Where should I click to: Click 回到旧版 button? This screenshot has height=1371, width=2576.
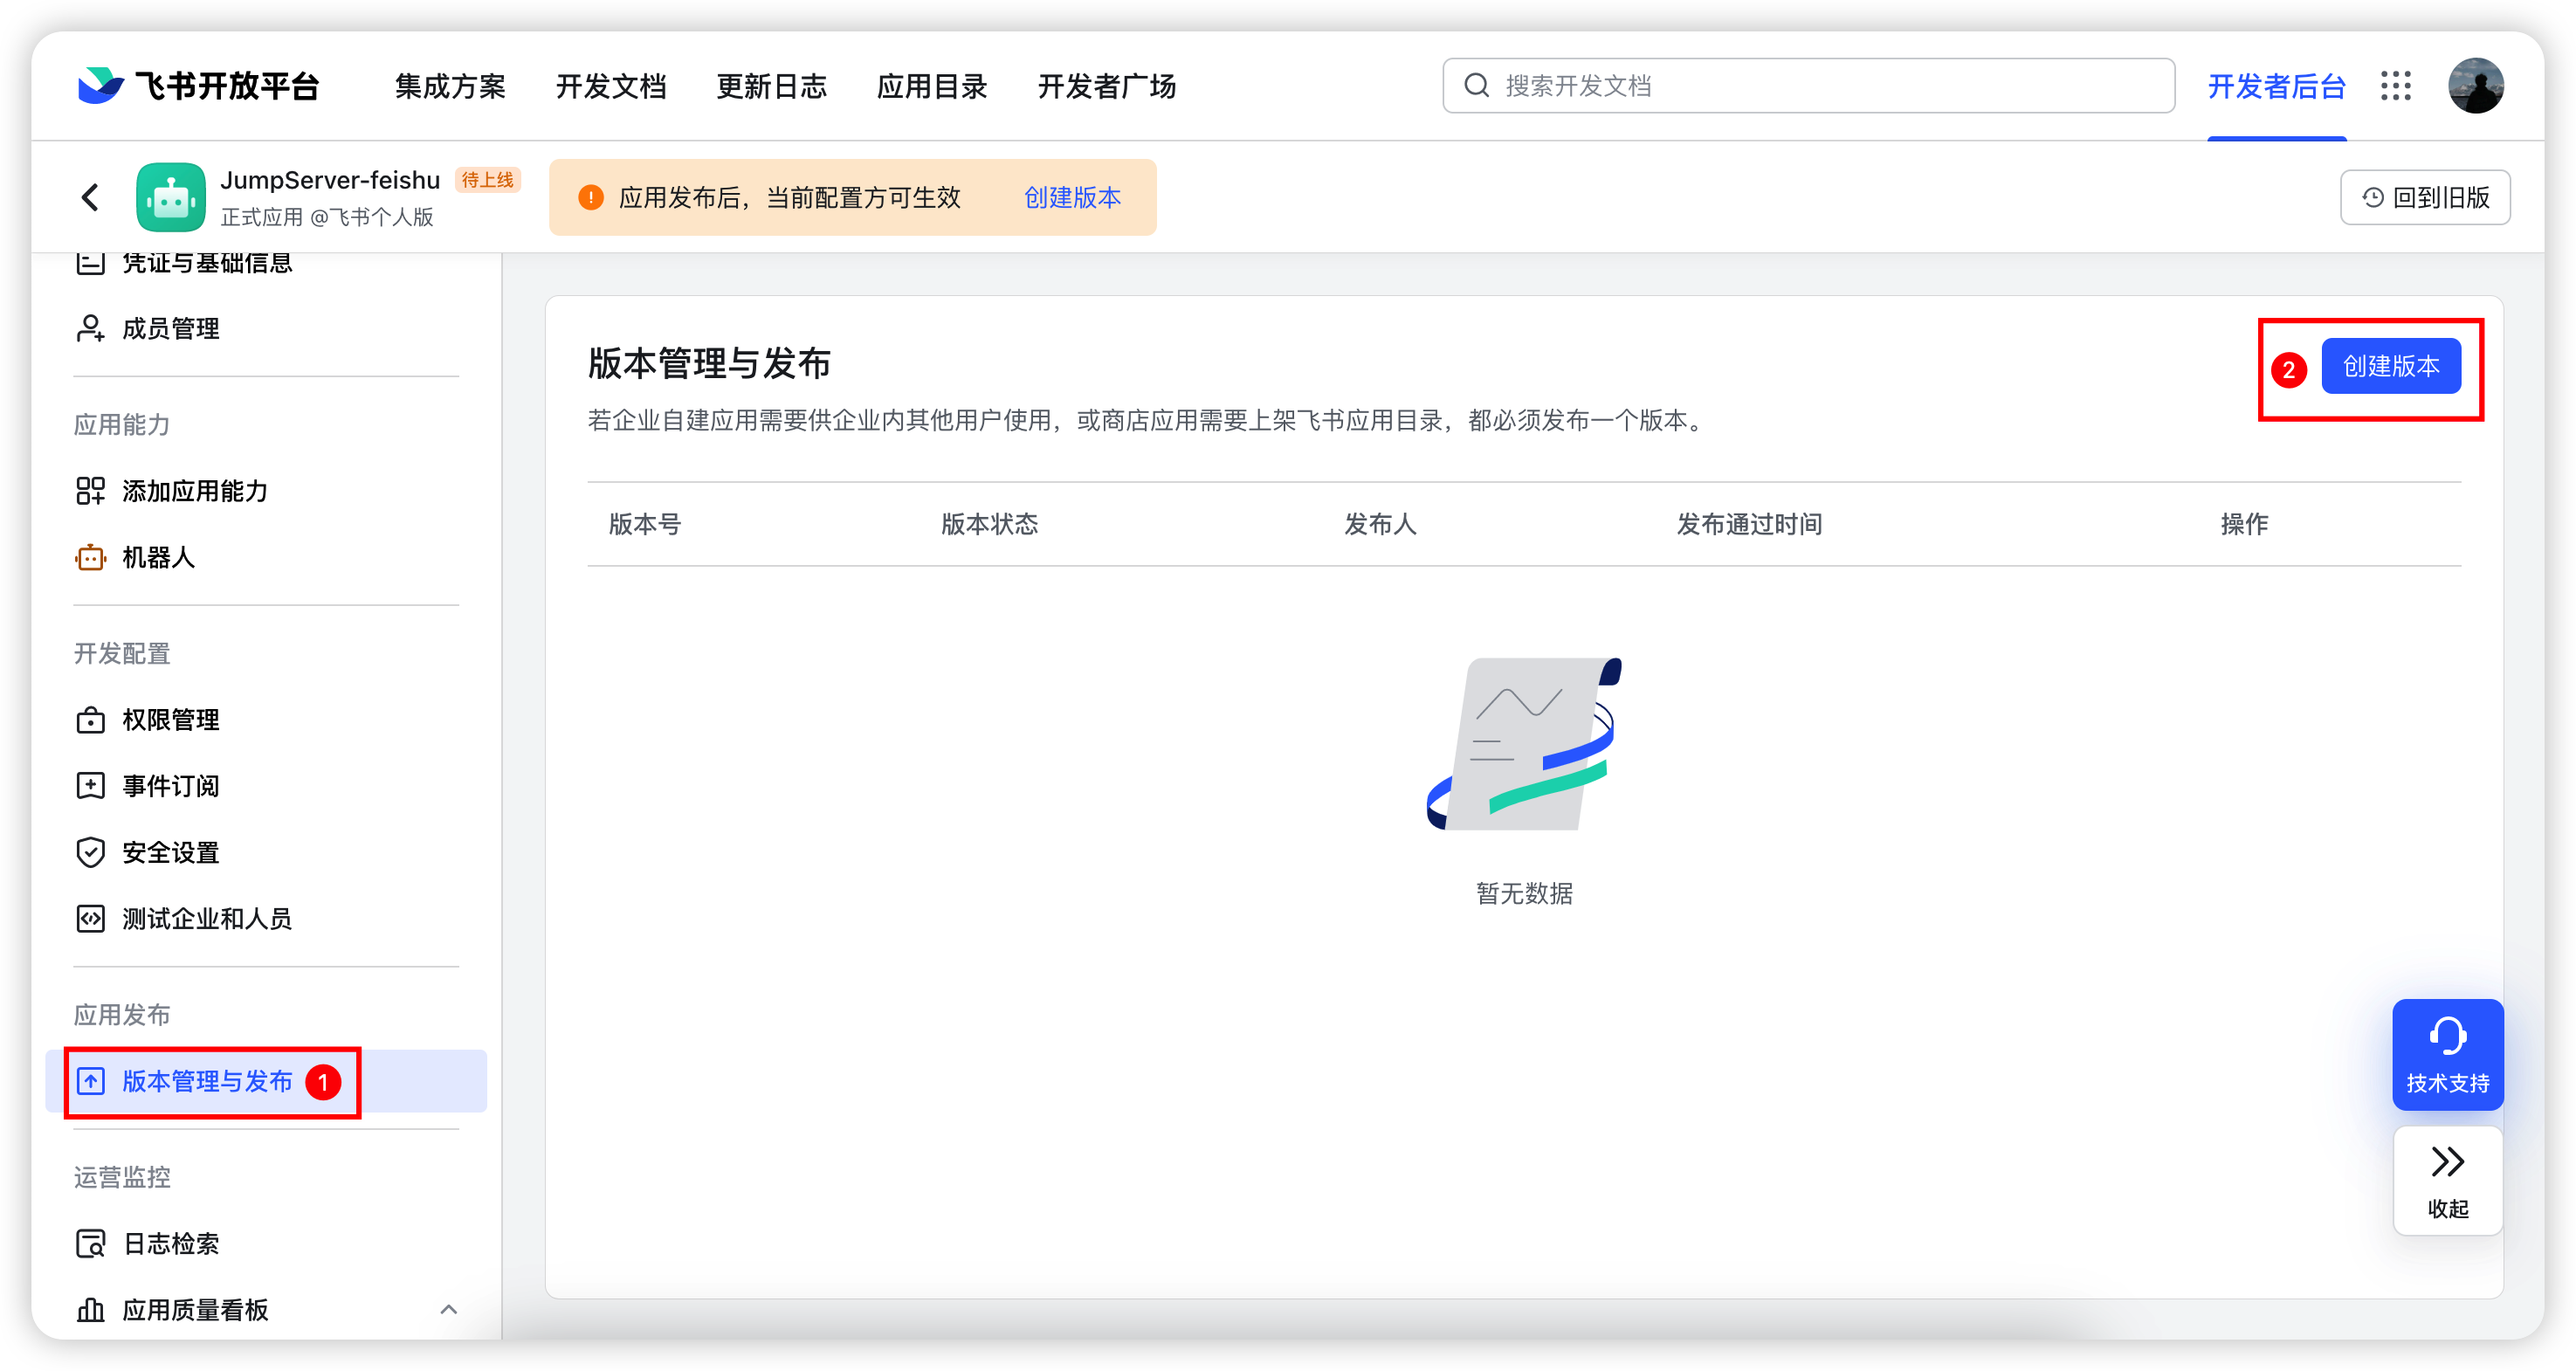pos(2425,197)
